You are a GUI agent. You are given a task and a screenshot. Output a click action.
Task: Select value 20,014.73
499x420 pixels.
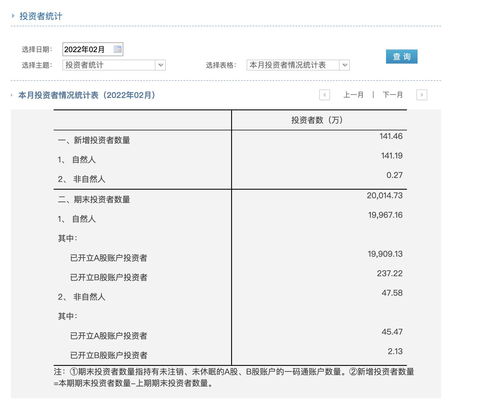[x=385, y=195]
